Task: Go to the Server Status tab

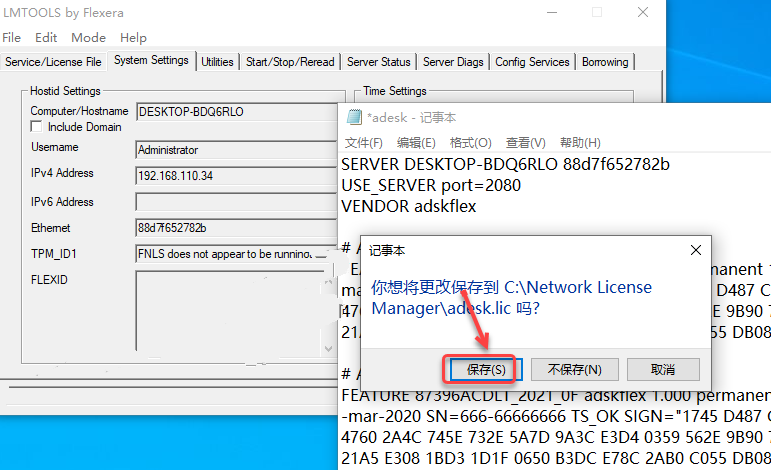Action: [379, 62]
